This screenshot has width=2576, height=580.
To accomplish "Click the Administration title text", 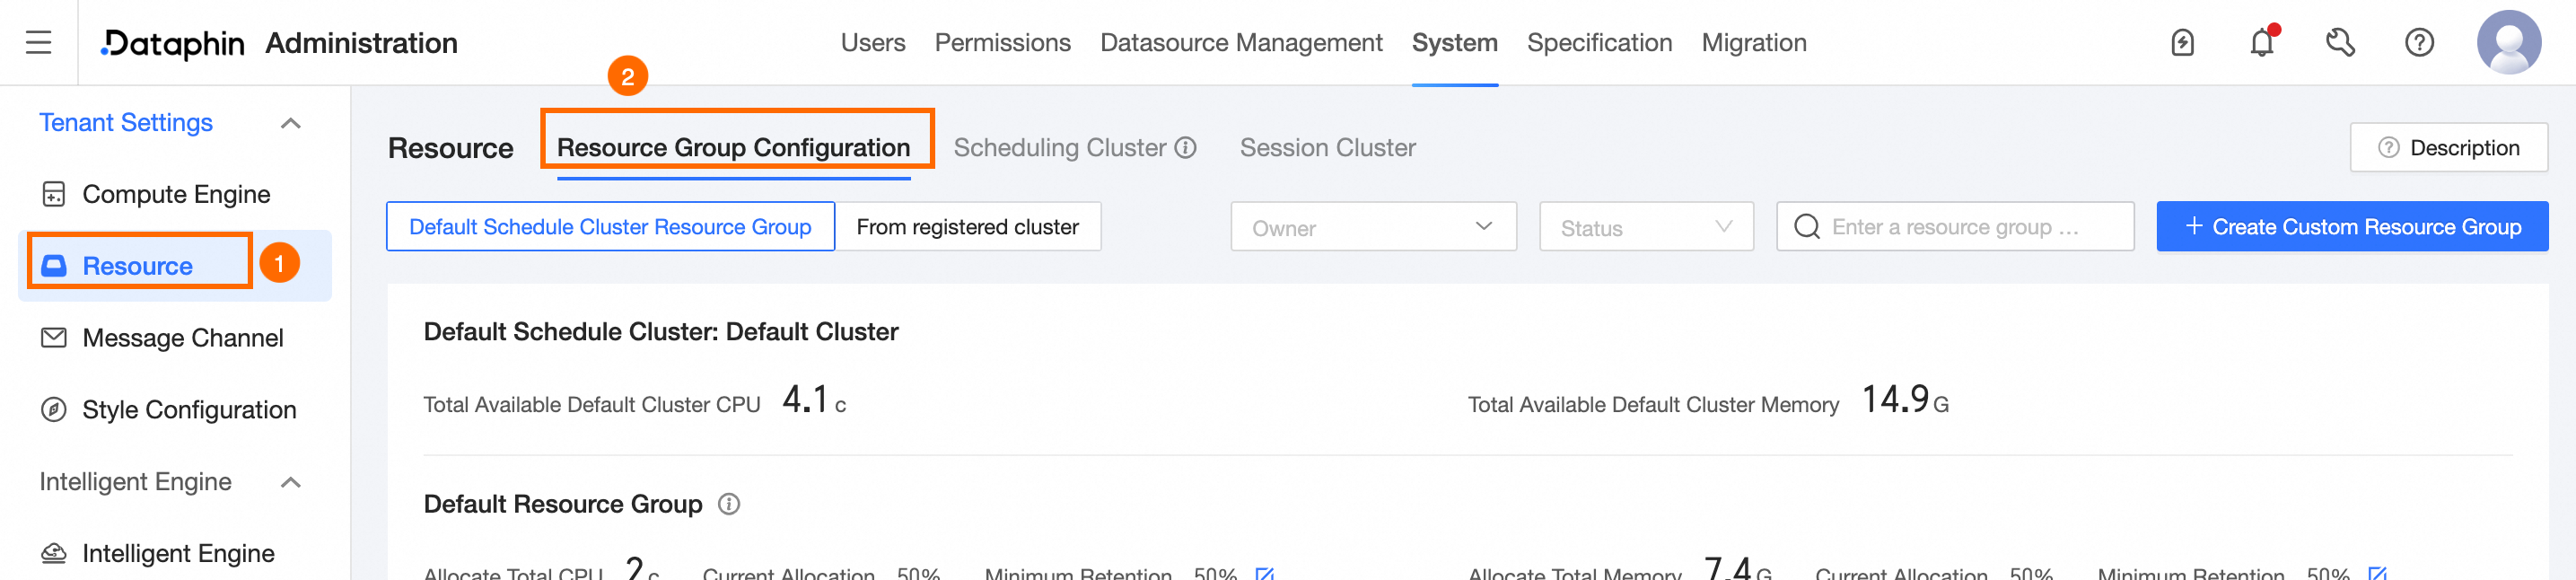I will pos(361,43).
